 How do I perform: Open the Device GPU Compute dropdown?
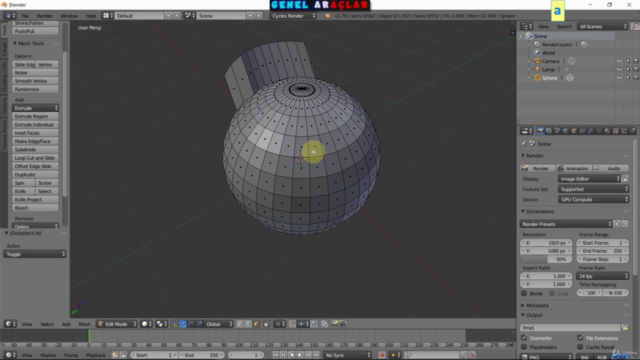click(x=593, y=200)
